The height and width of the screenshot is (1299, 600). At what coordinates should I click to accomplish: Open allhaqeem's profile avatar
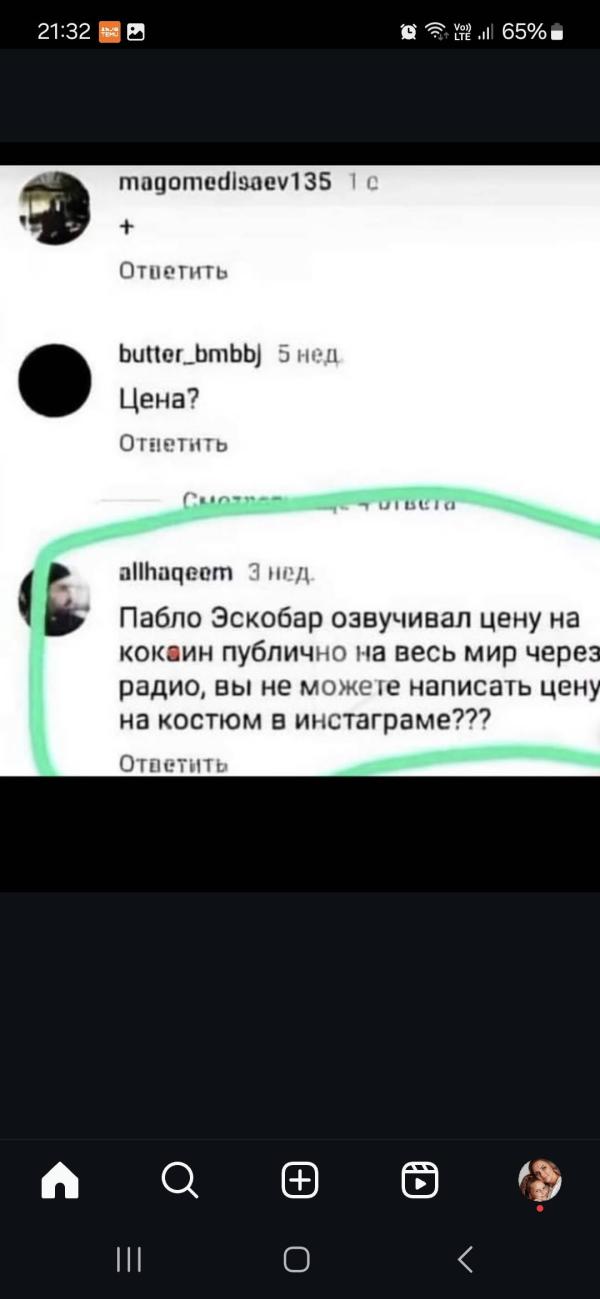(x=55, y=598)
